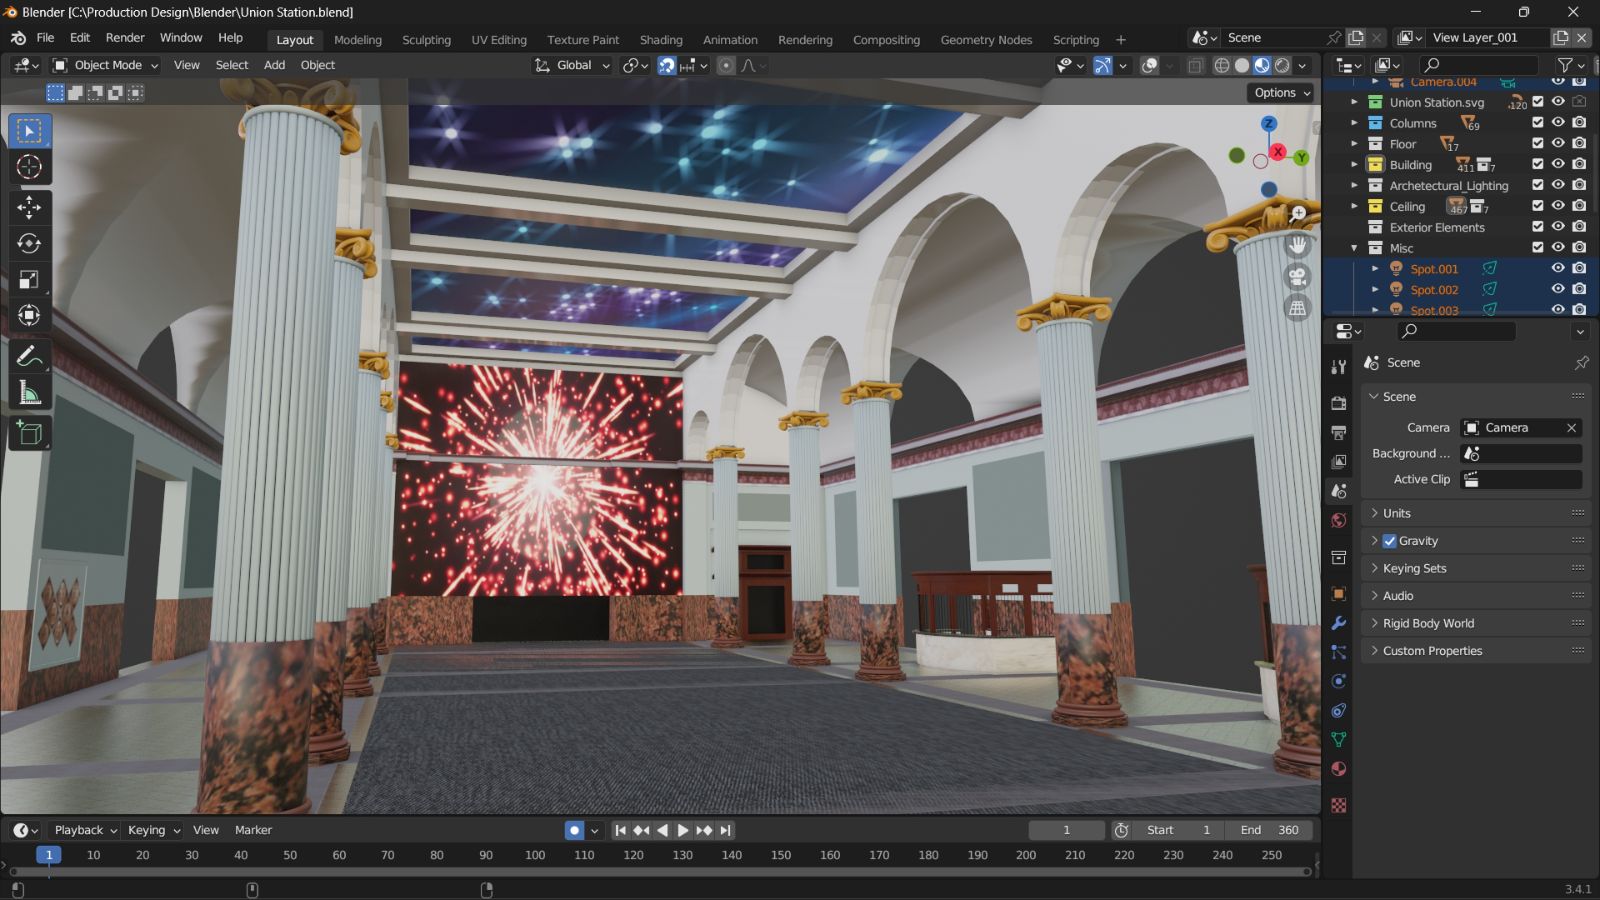Toggle auto keying record button
The image size is (1600, 900).
point(574,830)
